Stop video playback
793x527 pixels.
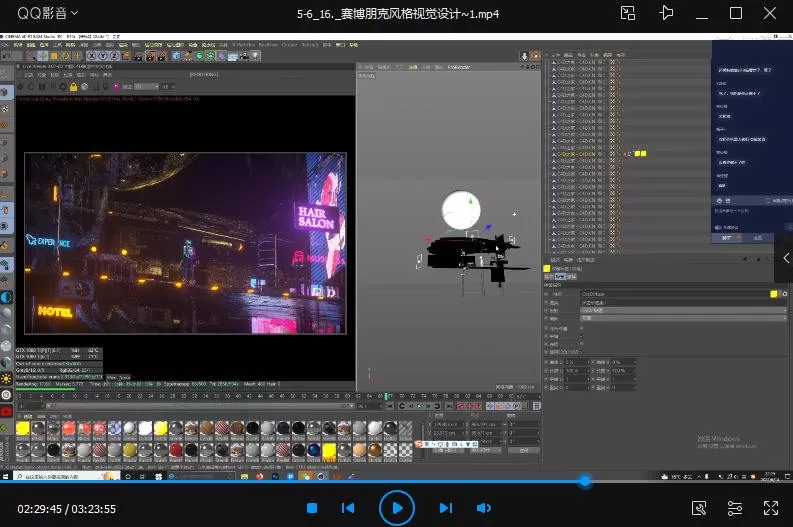click(x=310, y=508)
